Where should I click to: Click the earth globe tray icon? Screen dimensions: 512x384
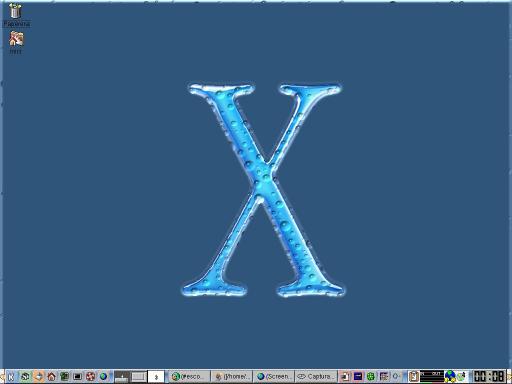click(x=450, y=377)
